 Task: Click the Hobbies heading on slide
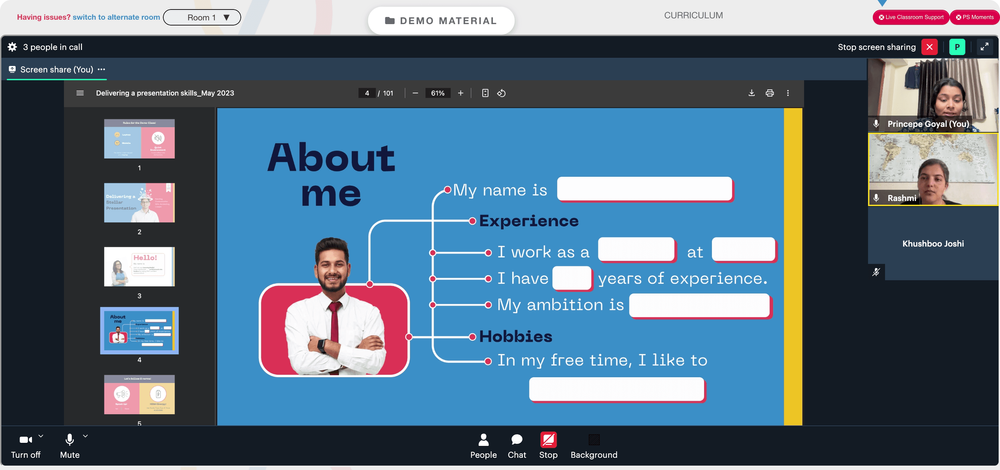coord(515,337)
